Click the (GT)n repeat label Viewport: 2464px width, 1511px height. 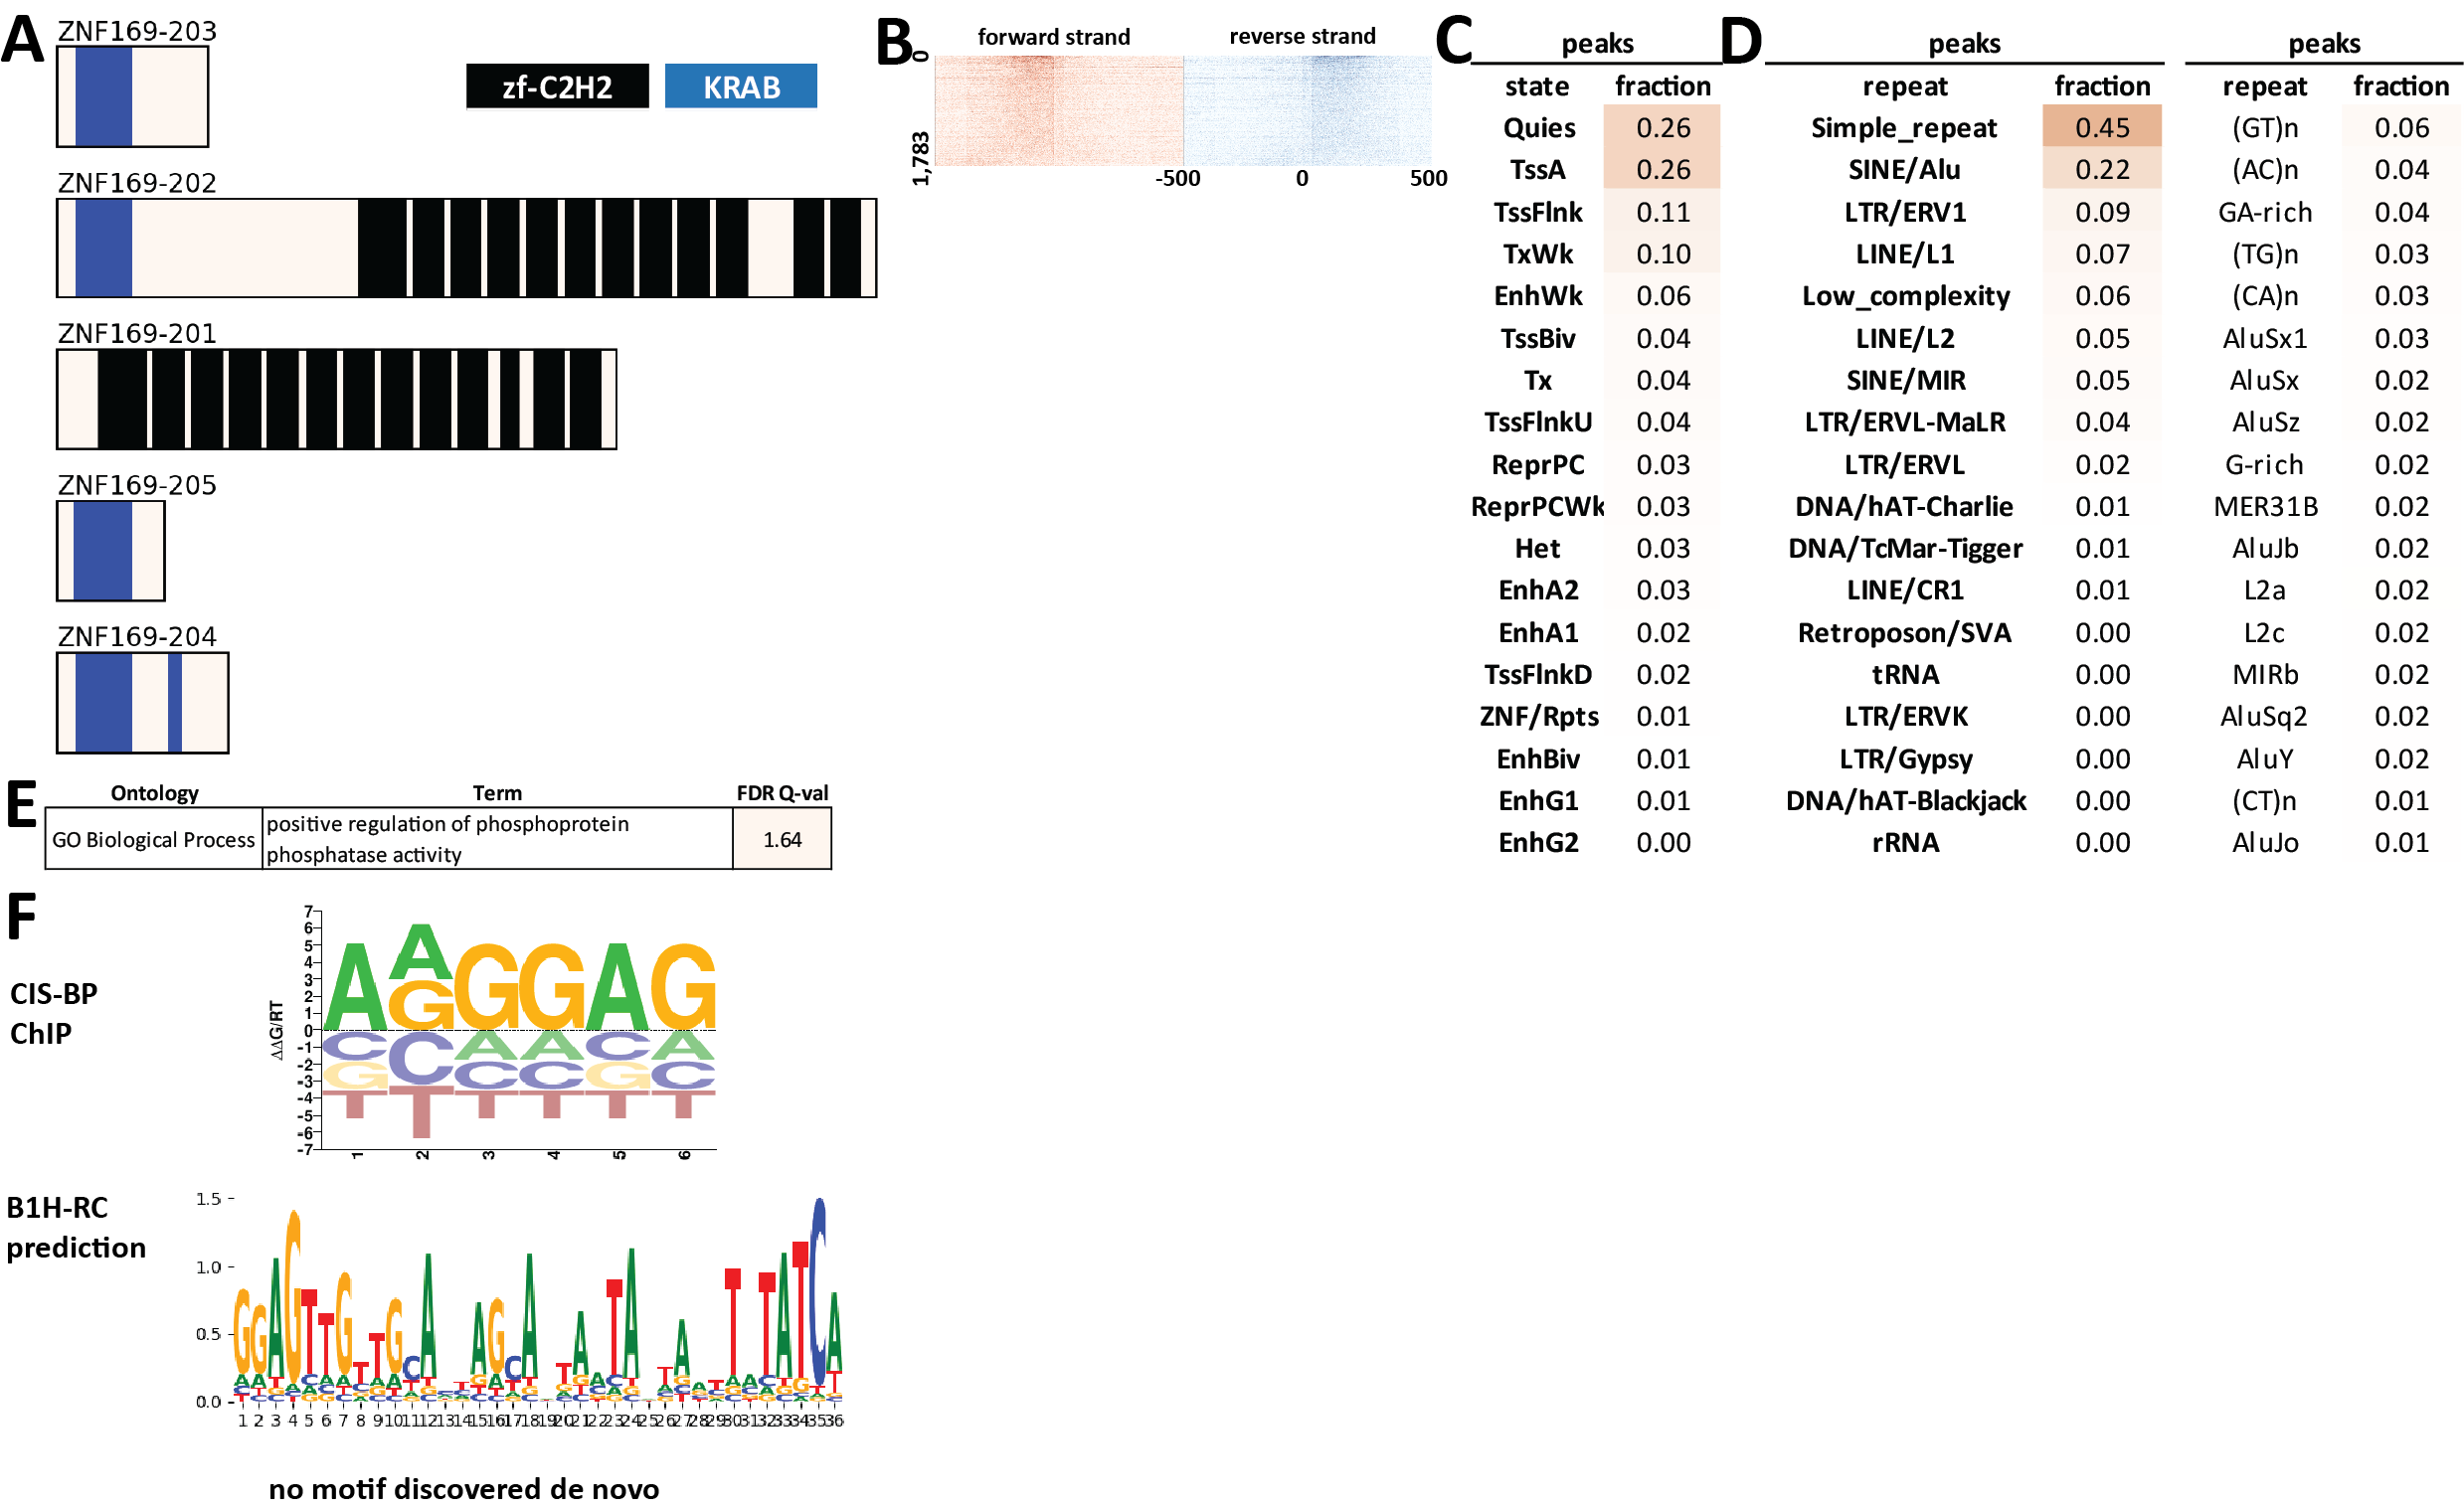(2264, 128)
